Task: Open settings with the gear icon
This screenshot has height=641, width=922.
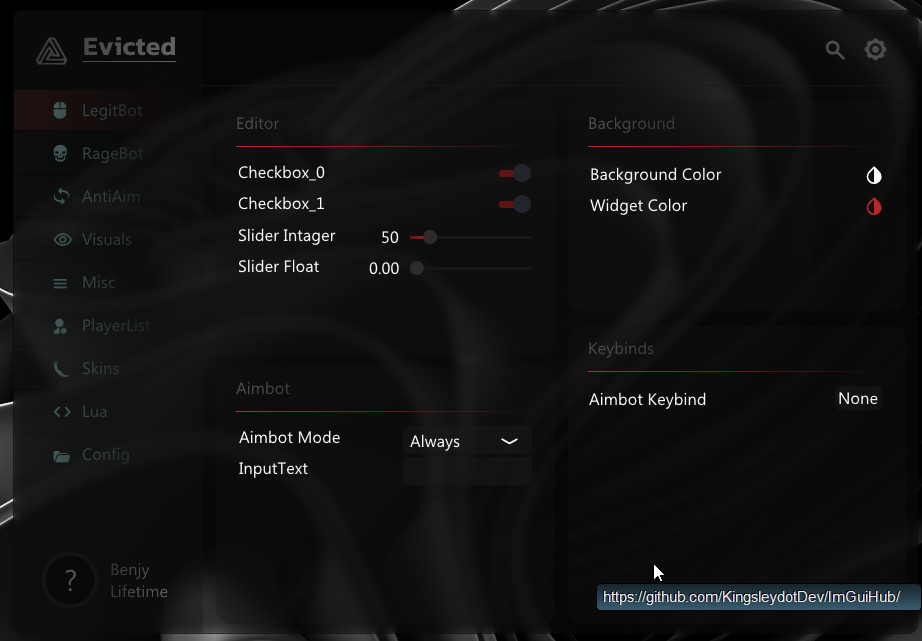Action: point(875,49)
